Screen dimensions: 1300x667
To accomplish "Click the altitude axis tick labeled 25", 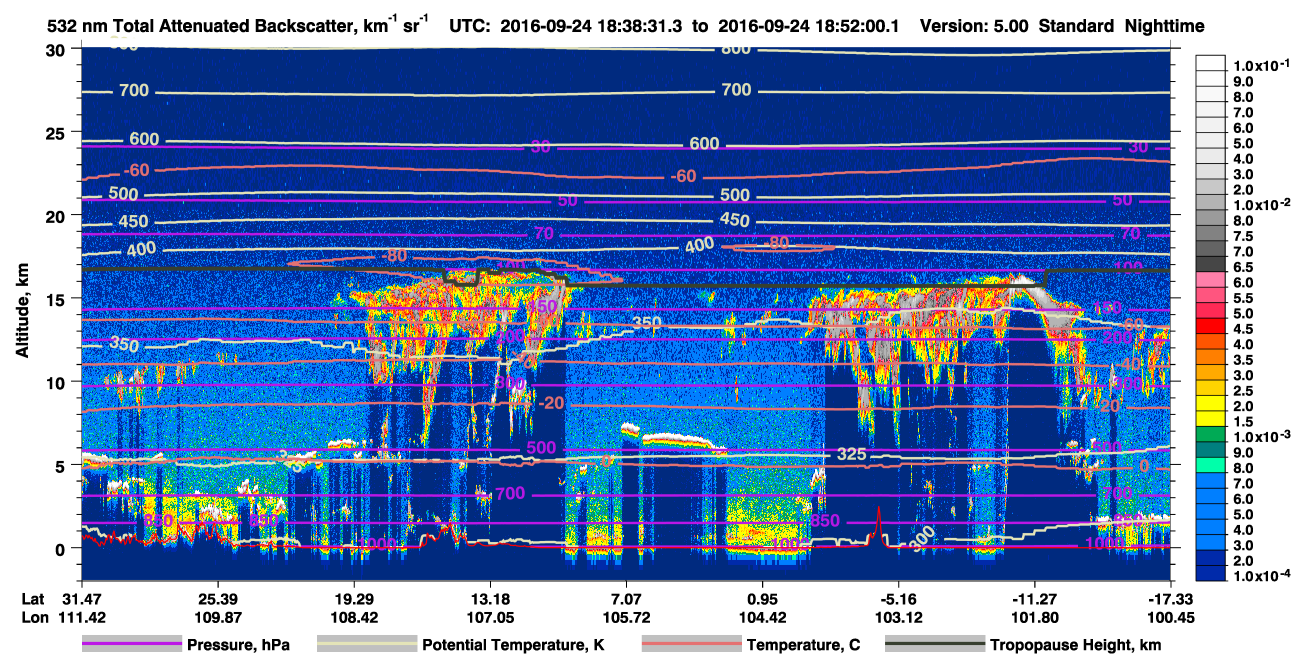I will pyautogui.click(x=58, y=132).
